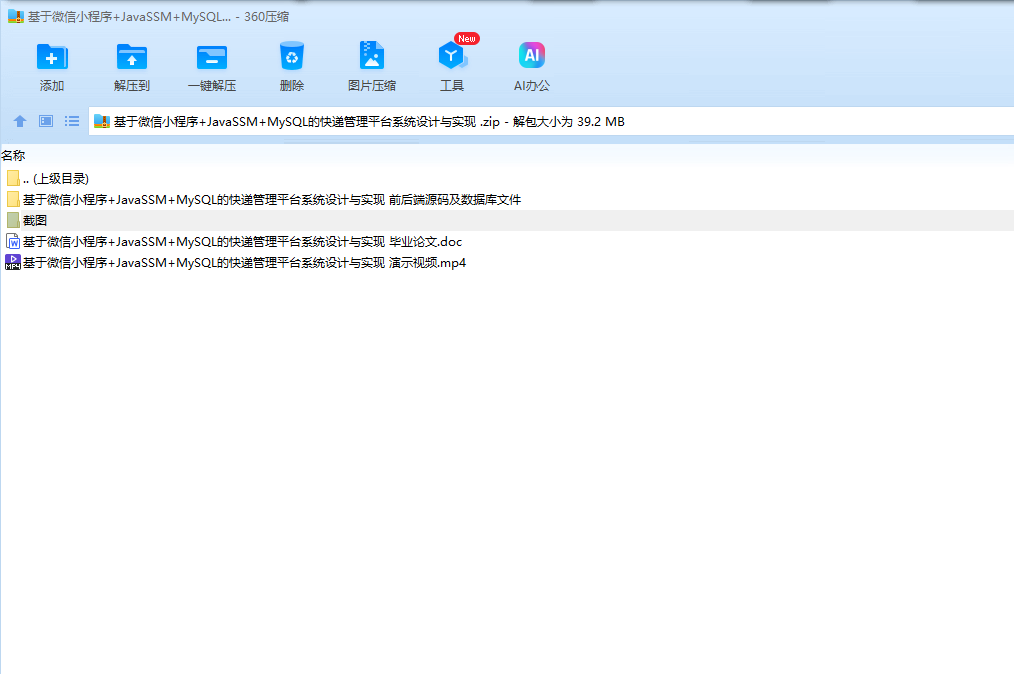Click the Word document icon beside 毕业论文.doc
Viewport: 1014px width, 674px height.
[13, 242]
